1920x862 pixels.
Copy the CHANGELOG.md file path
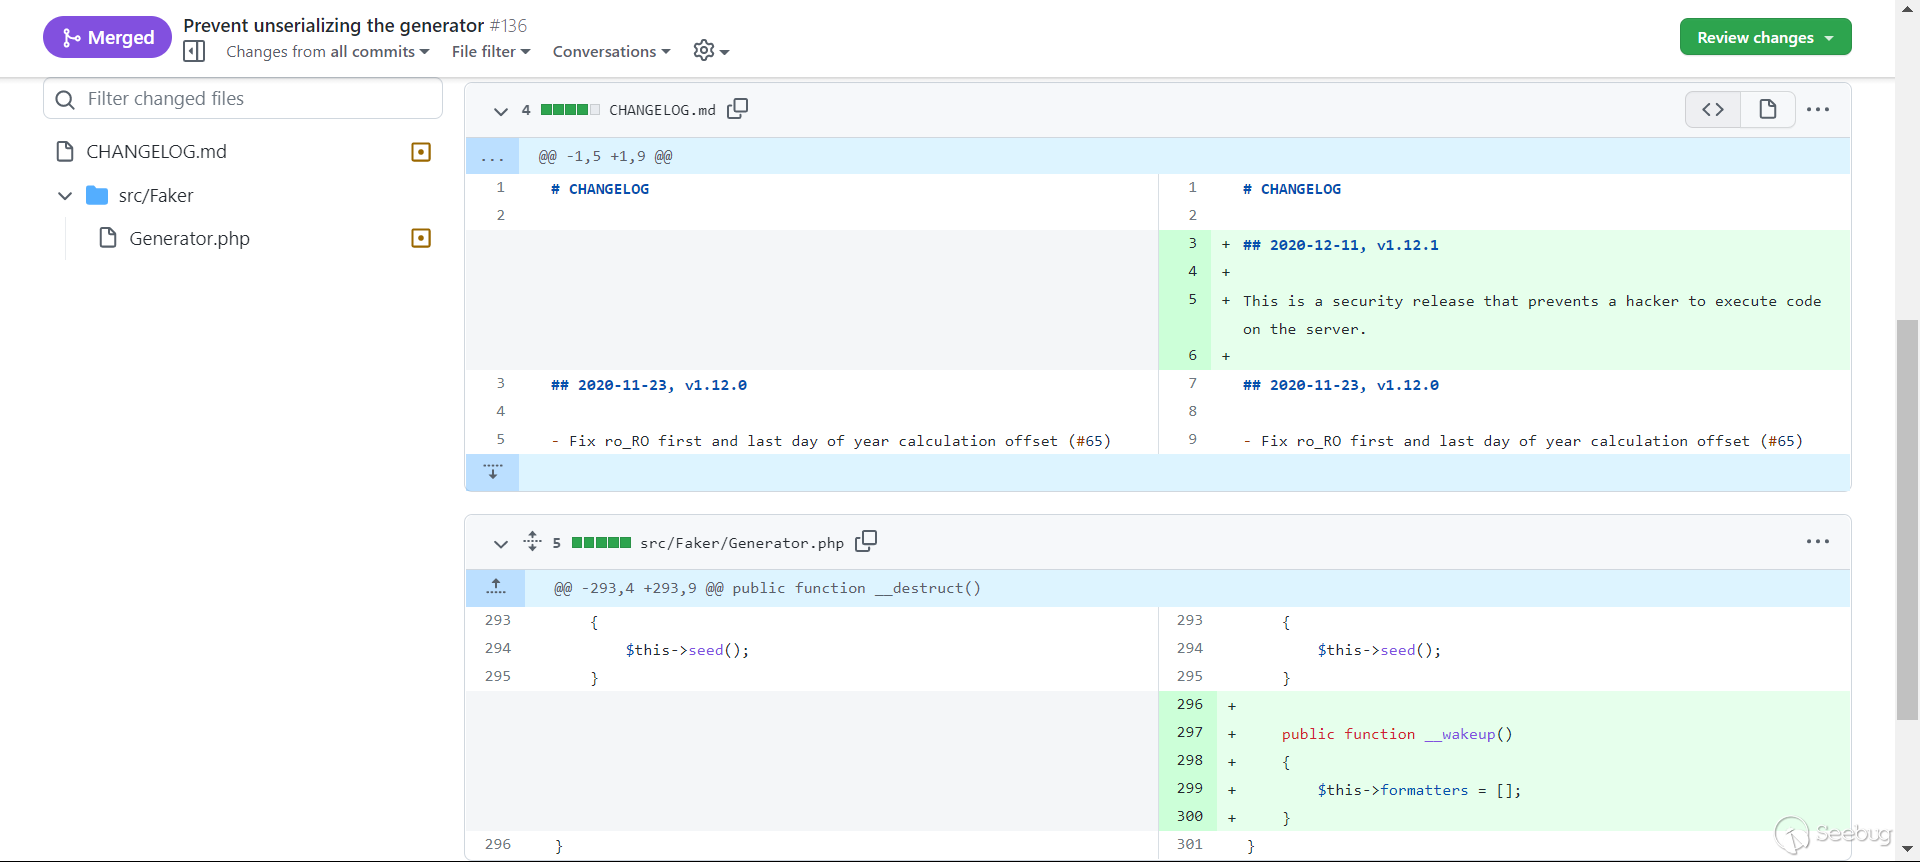click(x=738, y=109)
